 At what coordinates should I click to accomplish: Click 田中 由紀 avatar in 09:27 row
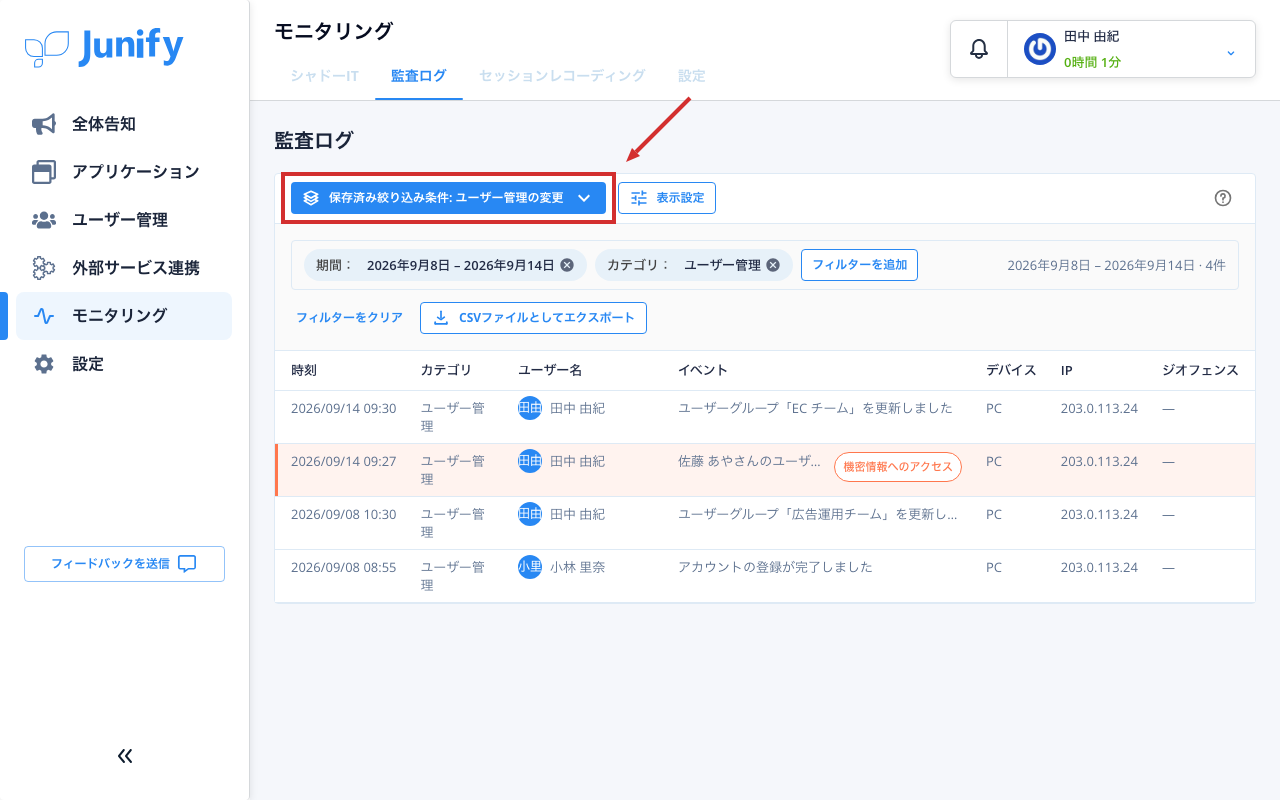click(530, 461)
